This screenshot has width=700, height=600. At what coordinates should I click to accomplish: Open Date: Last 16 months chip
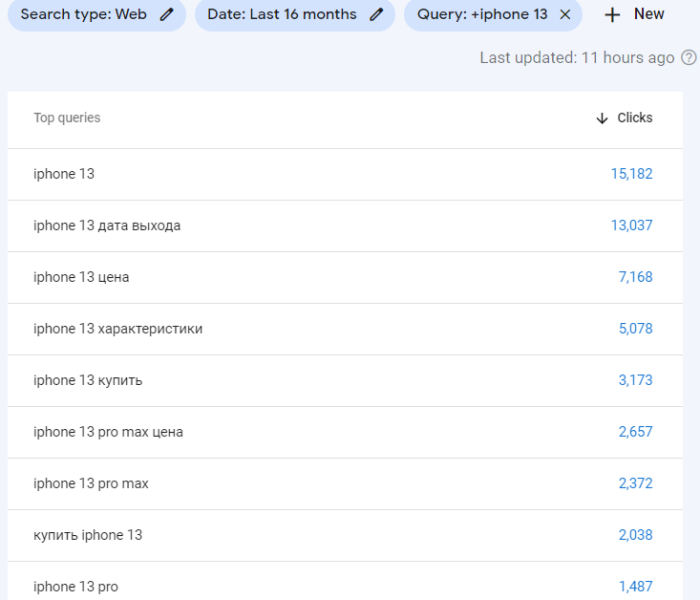295,14
